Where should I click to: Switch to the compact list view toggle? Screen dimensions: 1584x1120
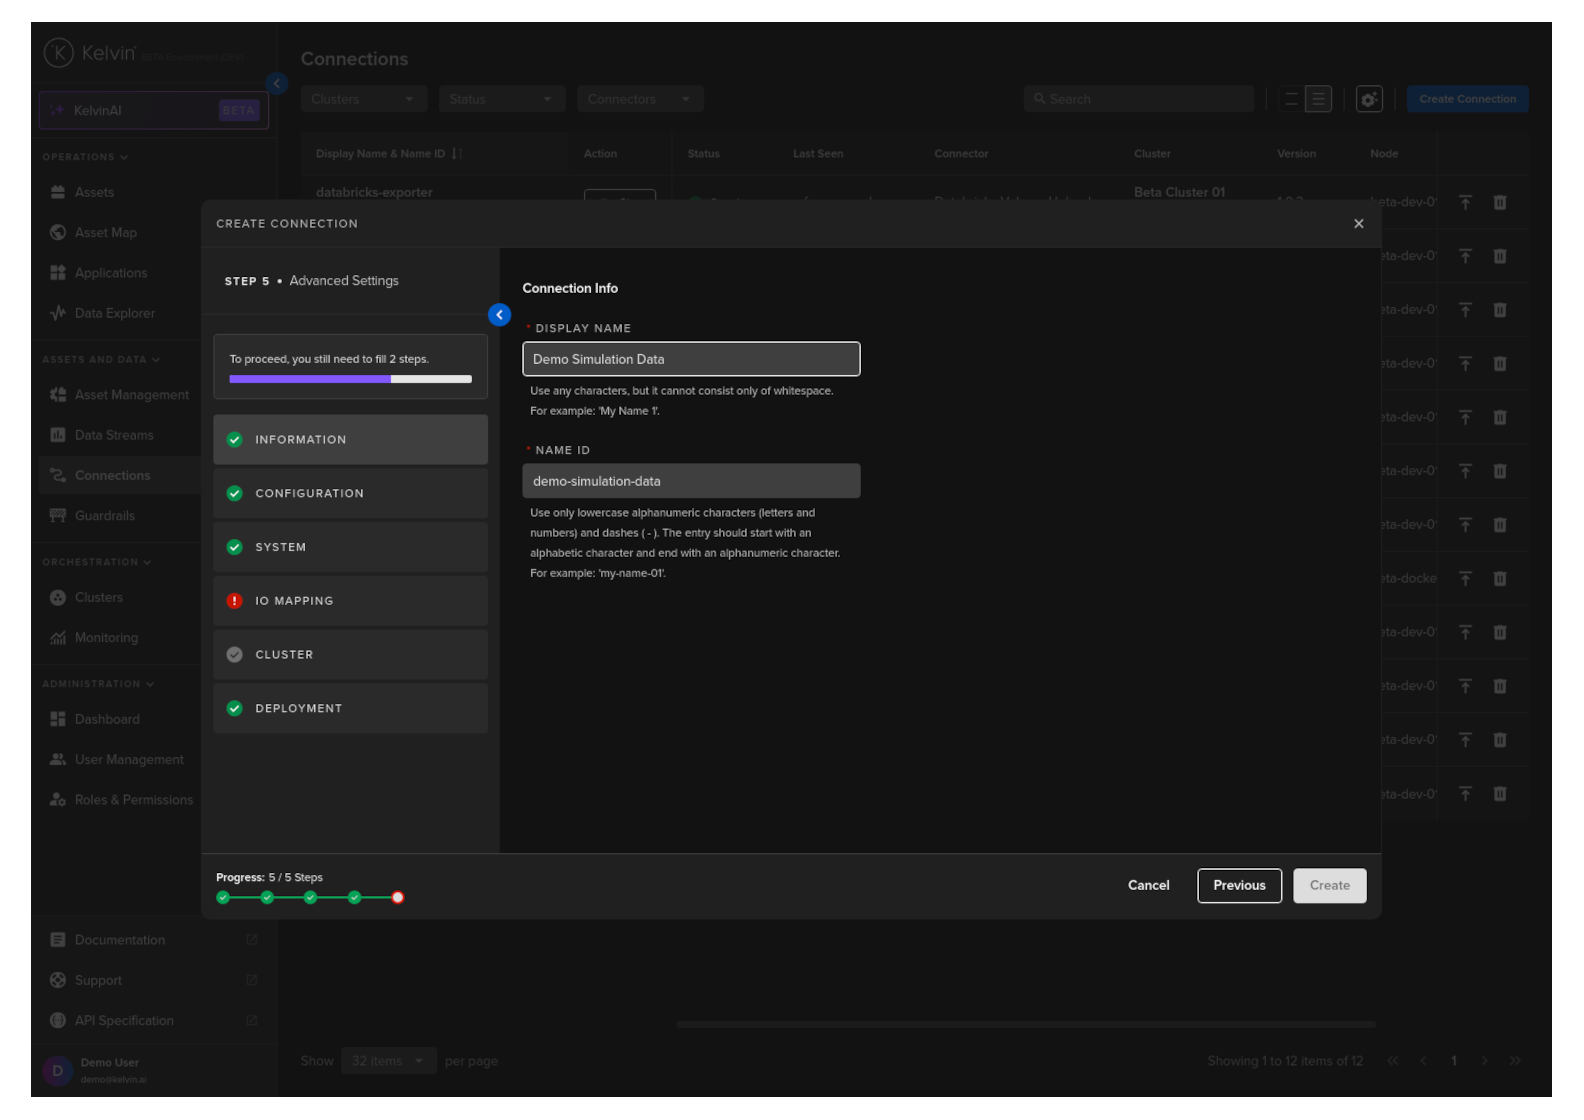pyautogui.click(x=1291, y=99)
